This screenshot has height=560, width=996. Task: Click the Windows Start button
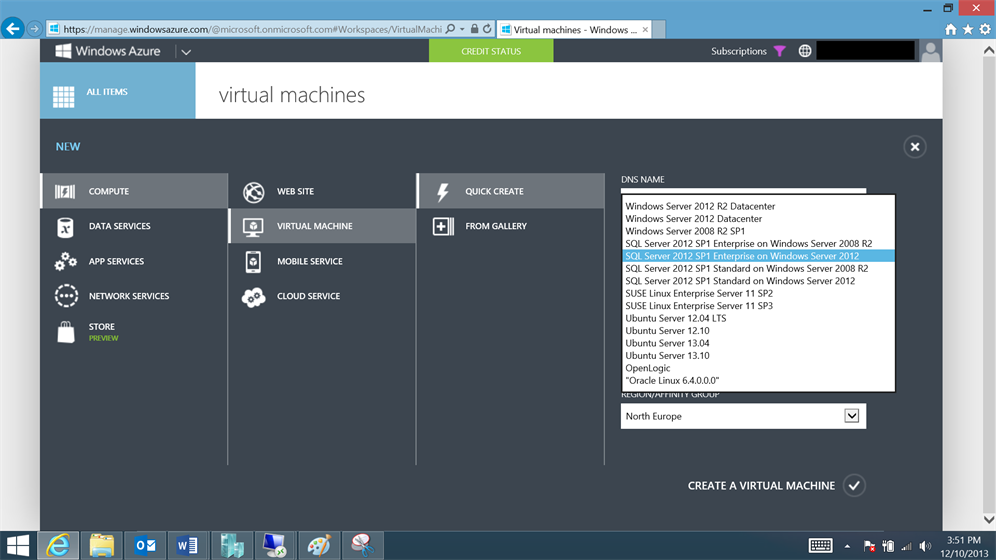[18, 545]
